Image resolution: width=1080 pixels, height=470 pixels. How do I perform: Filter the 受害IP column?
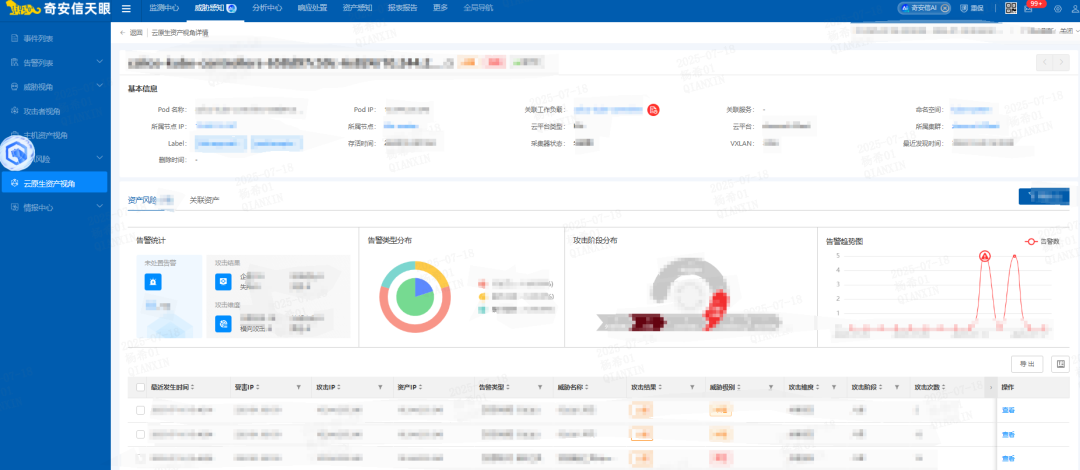pos(298,387)
